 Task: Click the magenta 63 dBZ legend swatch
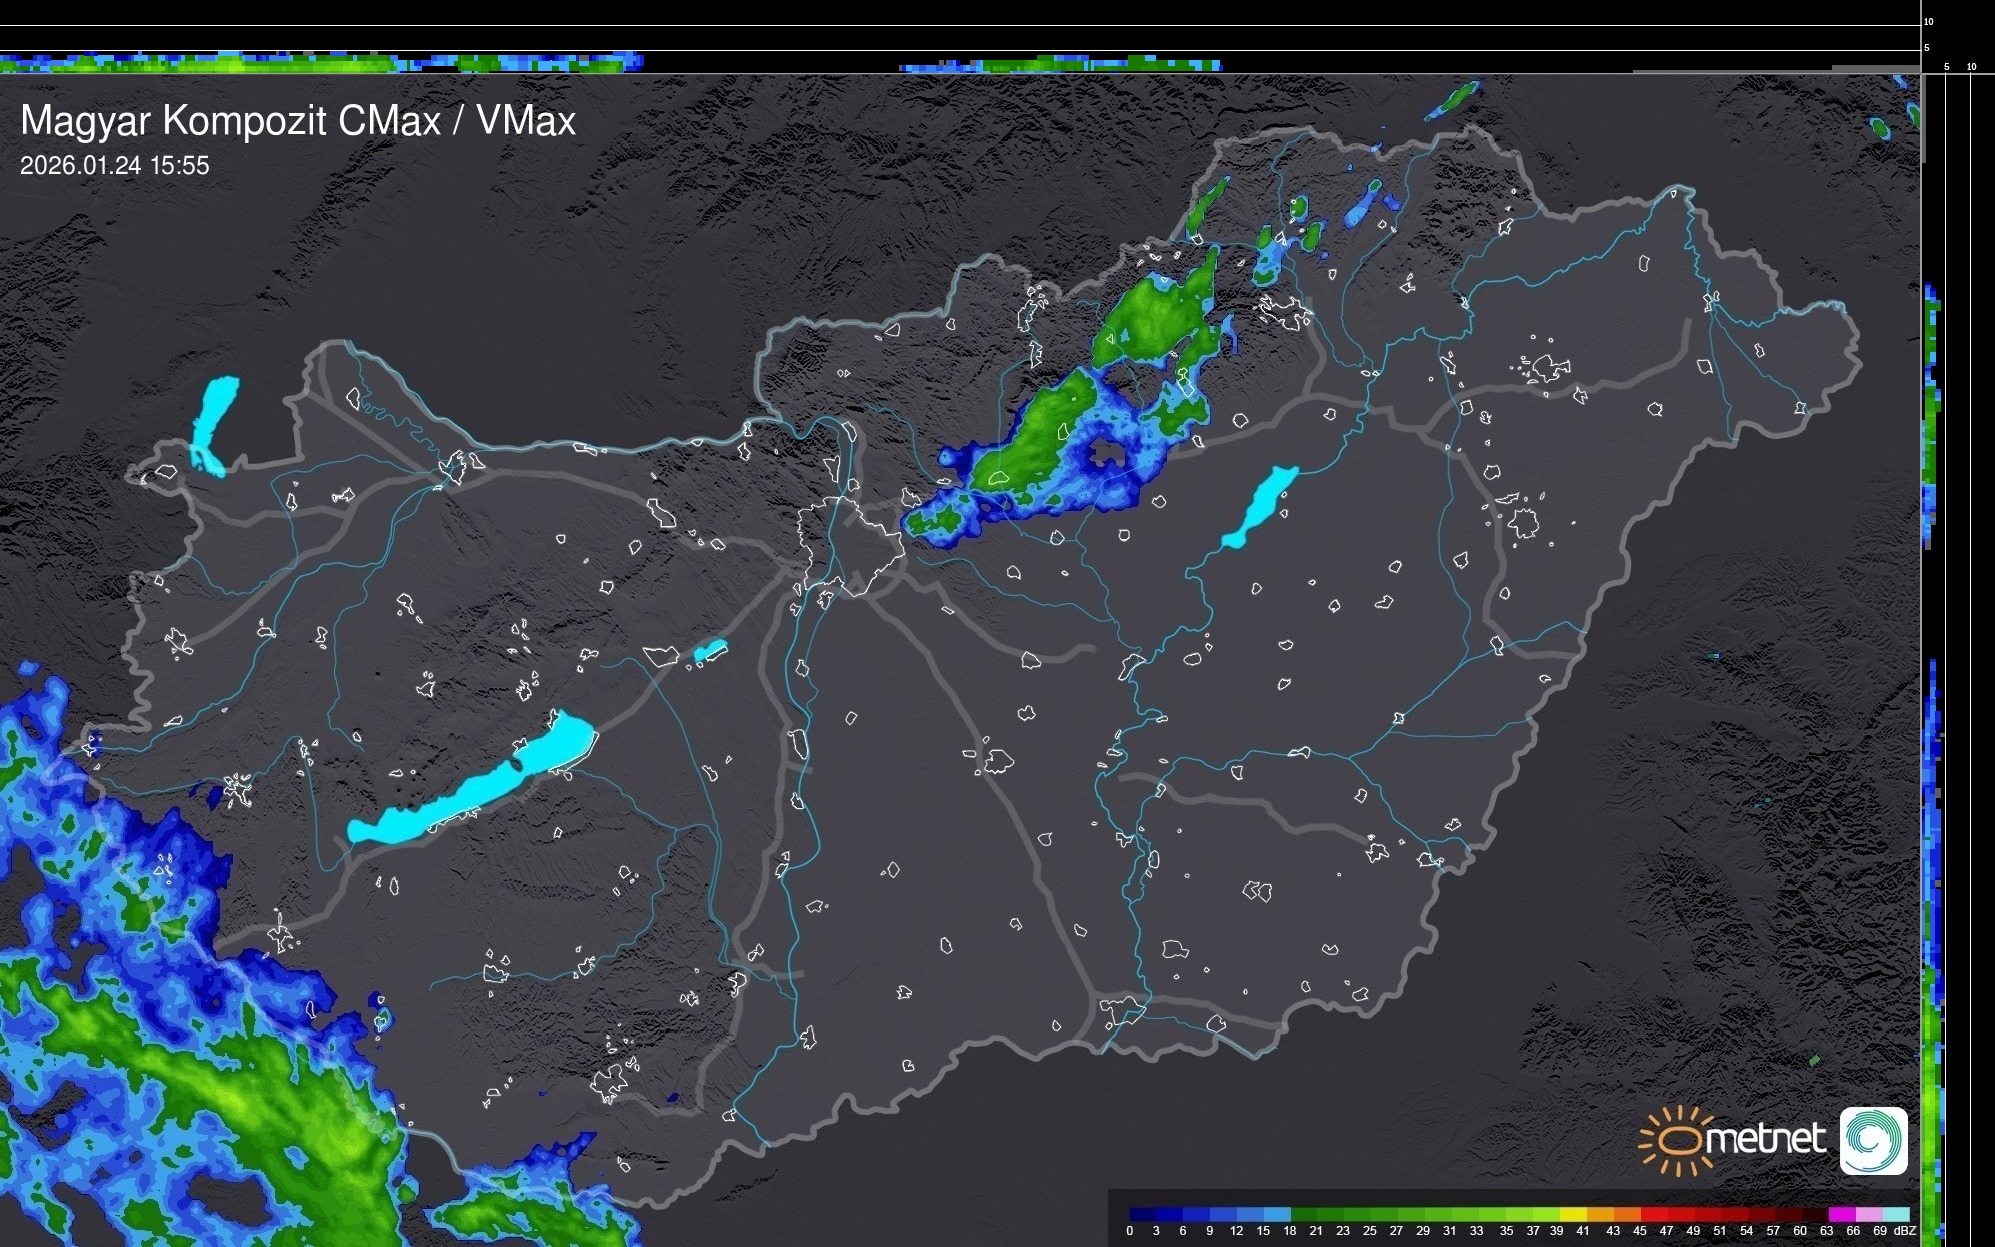(1840, 1215)
